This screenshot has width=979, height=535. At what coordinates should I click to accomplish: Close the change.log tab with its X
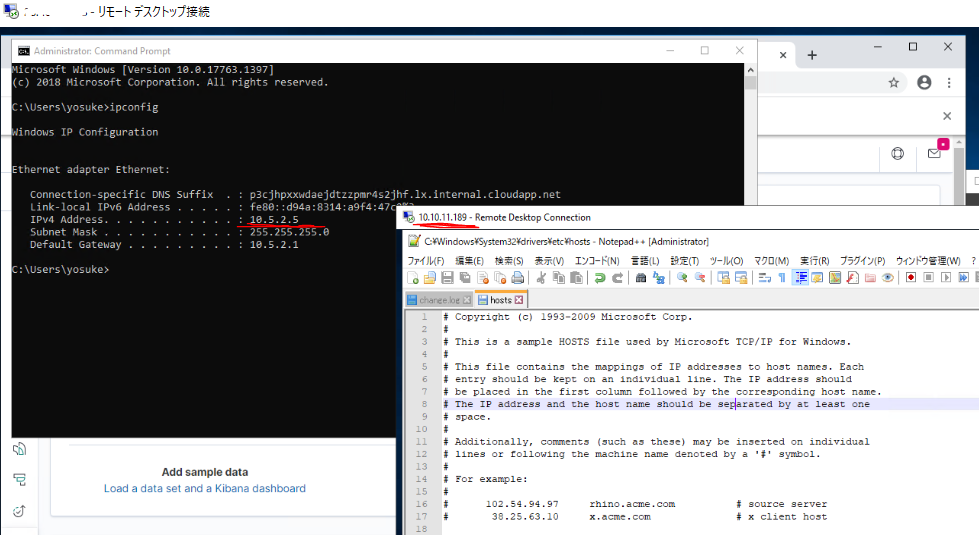click(x=466, y=300)
